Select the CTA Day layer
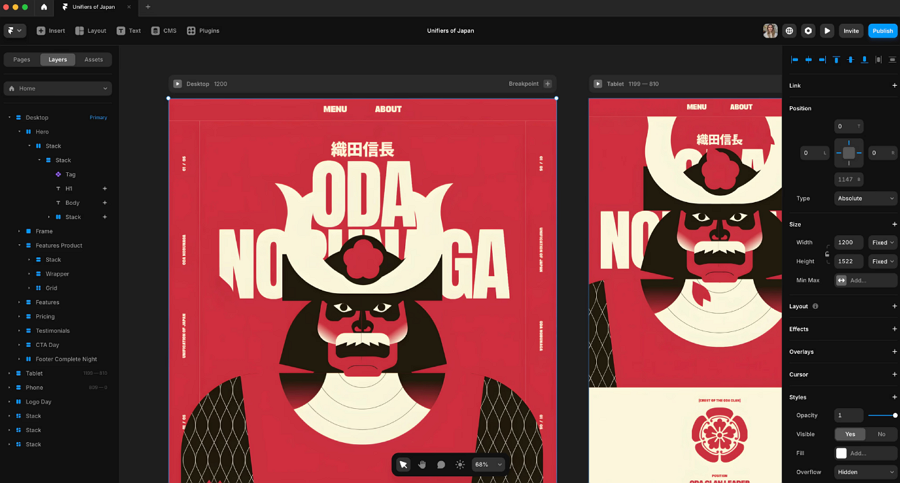The height and width of the screenshot is (483, 900). [47, 345]
